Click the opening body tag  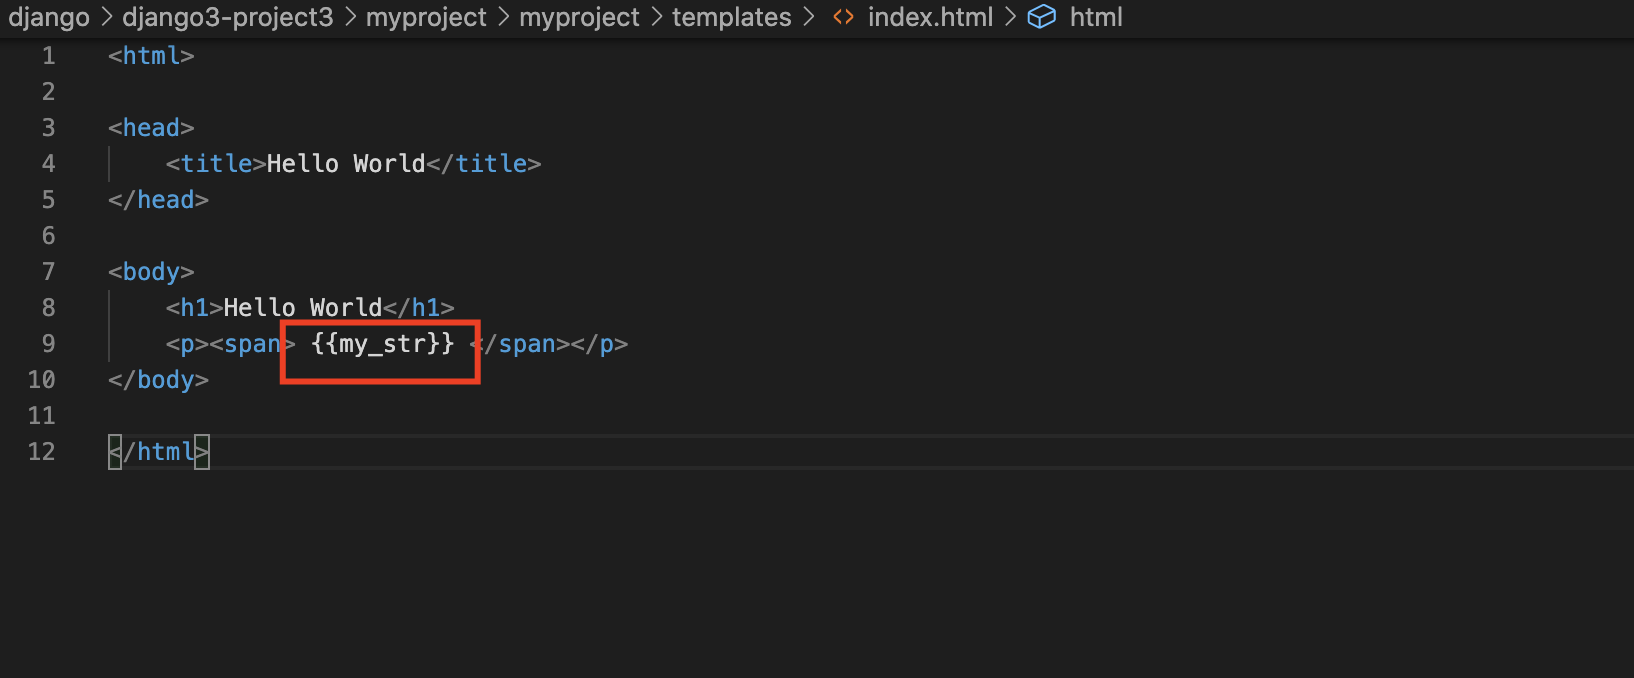click(x=151, y=272)
